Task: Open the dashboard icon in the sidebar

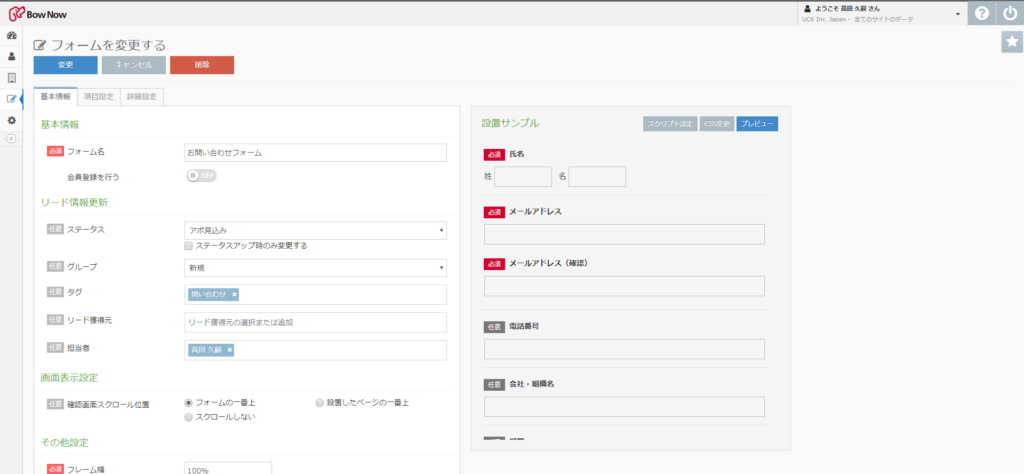Action: [x=11, y=36]
